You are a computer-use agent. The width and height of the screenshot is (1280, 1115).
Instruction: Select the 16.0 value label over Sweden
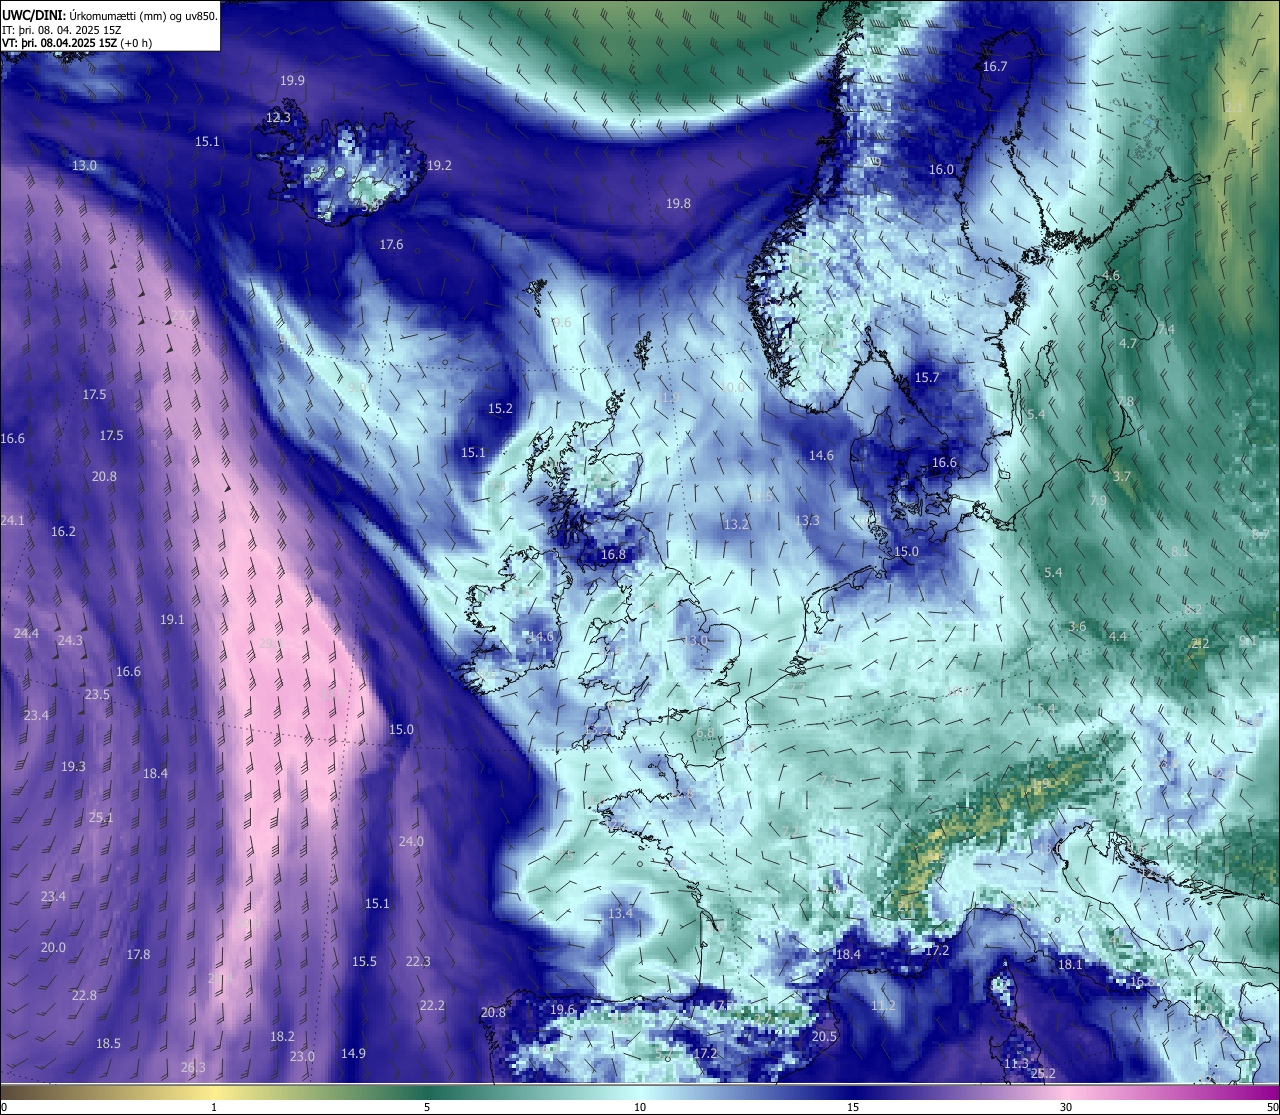tap(941, 170)
